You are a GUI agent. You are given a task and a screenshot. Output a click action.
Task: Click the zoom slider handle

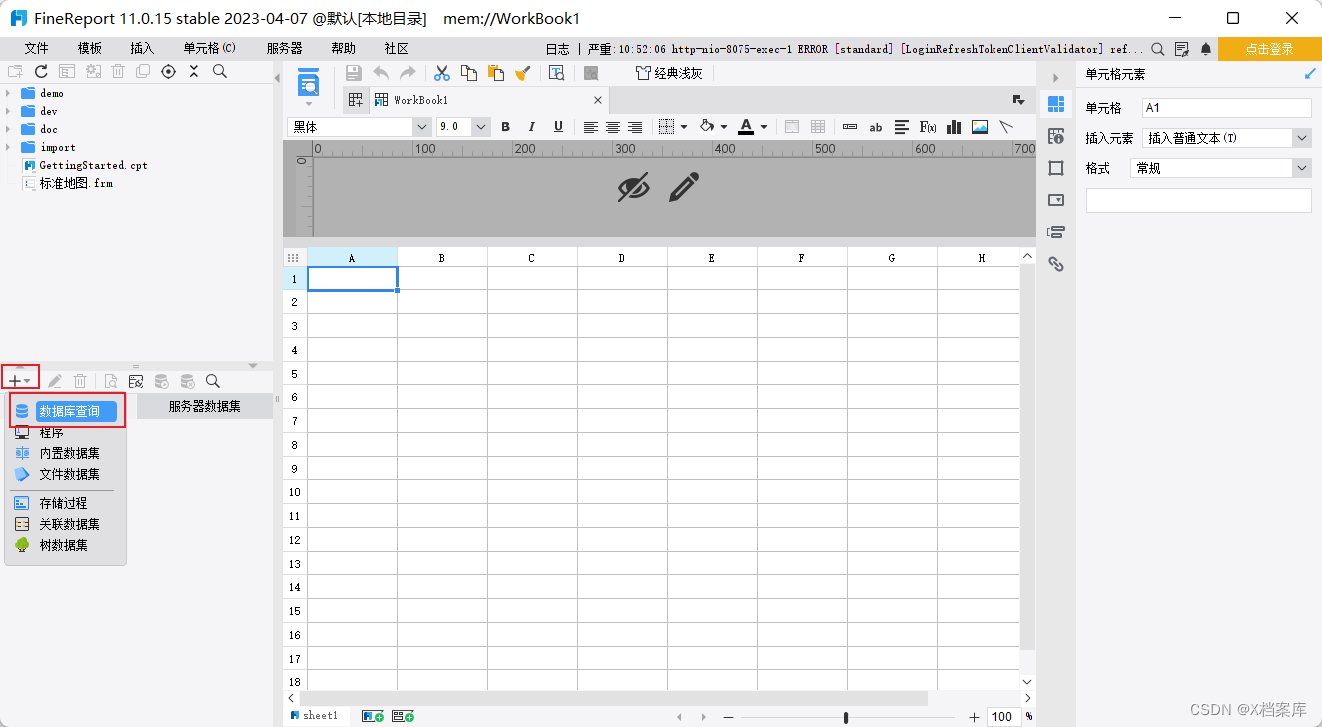coord(847,717)
